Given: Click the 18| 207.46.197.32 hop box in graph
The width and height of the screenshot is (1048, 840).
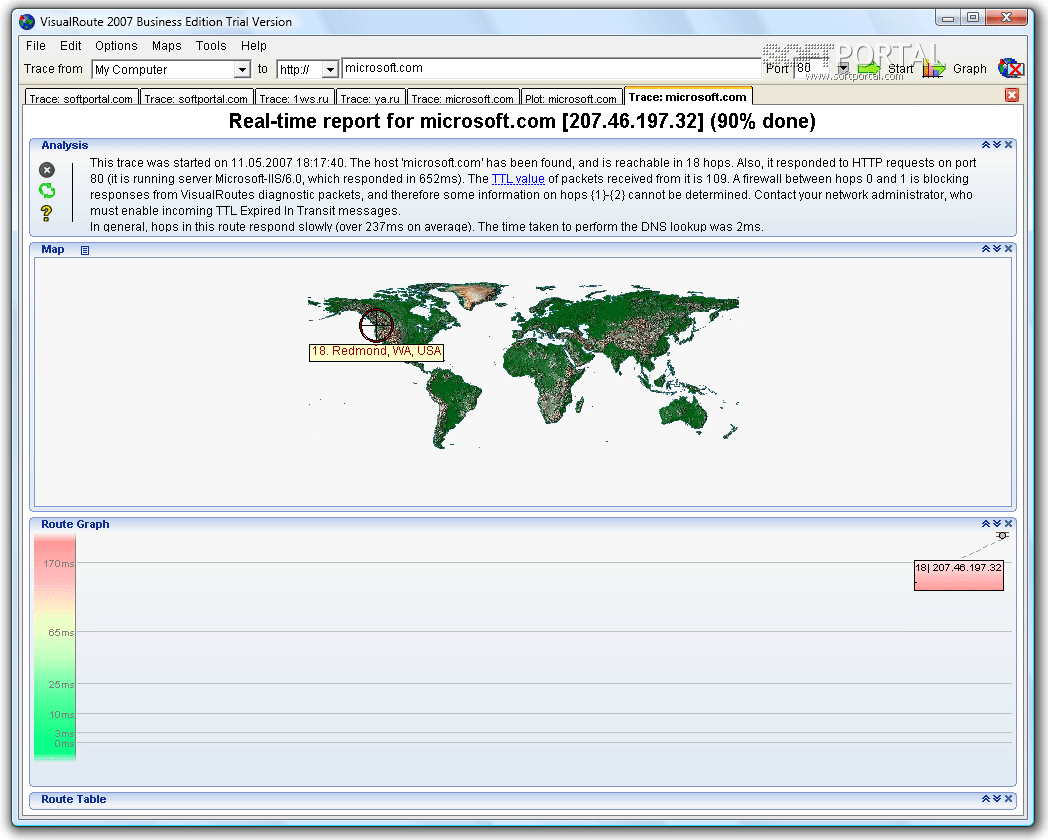Looking at the screenshot, I should 958,575.
